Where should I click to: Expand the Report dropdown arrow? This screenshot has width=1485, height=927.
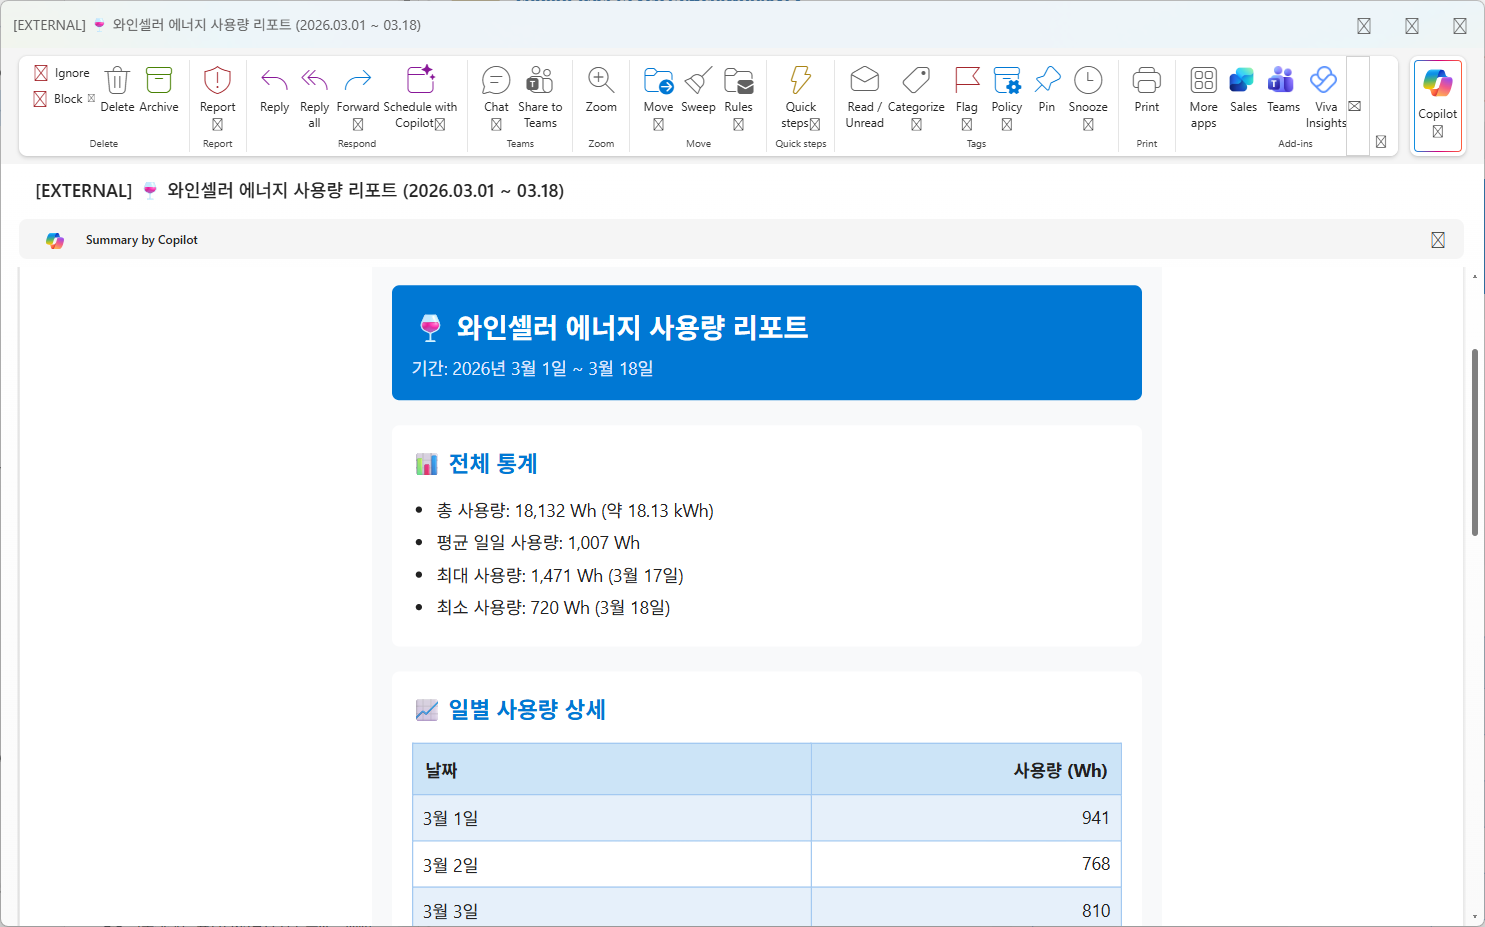tap(217, 125)
